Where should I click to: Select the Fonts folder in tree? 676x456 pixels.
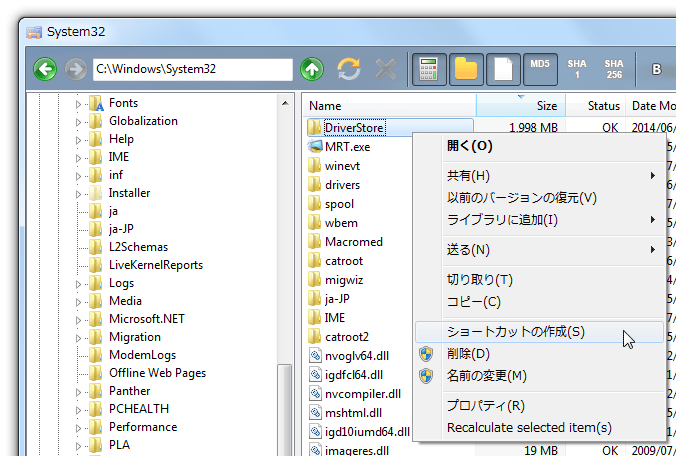point(123,103)
